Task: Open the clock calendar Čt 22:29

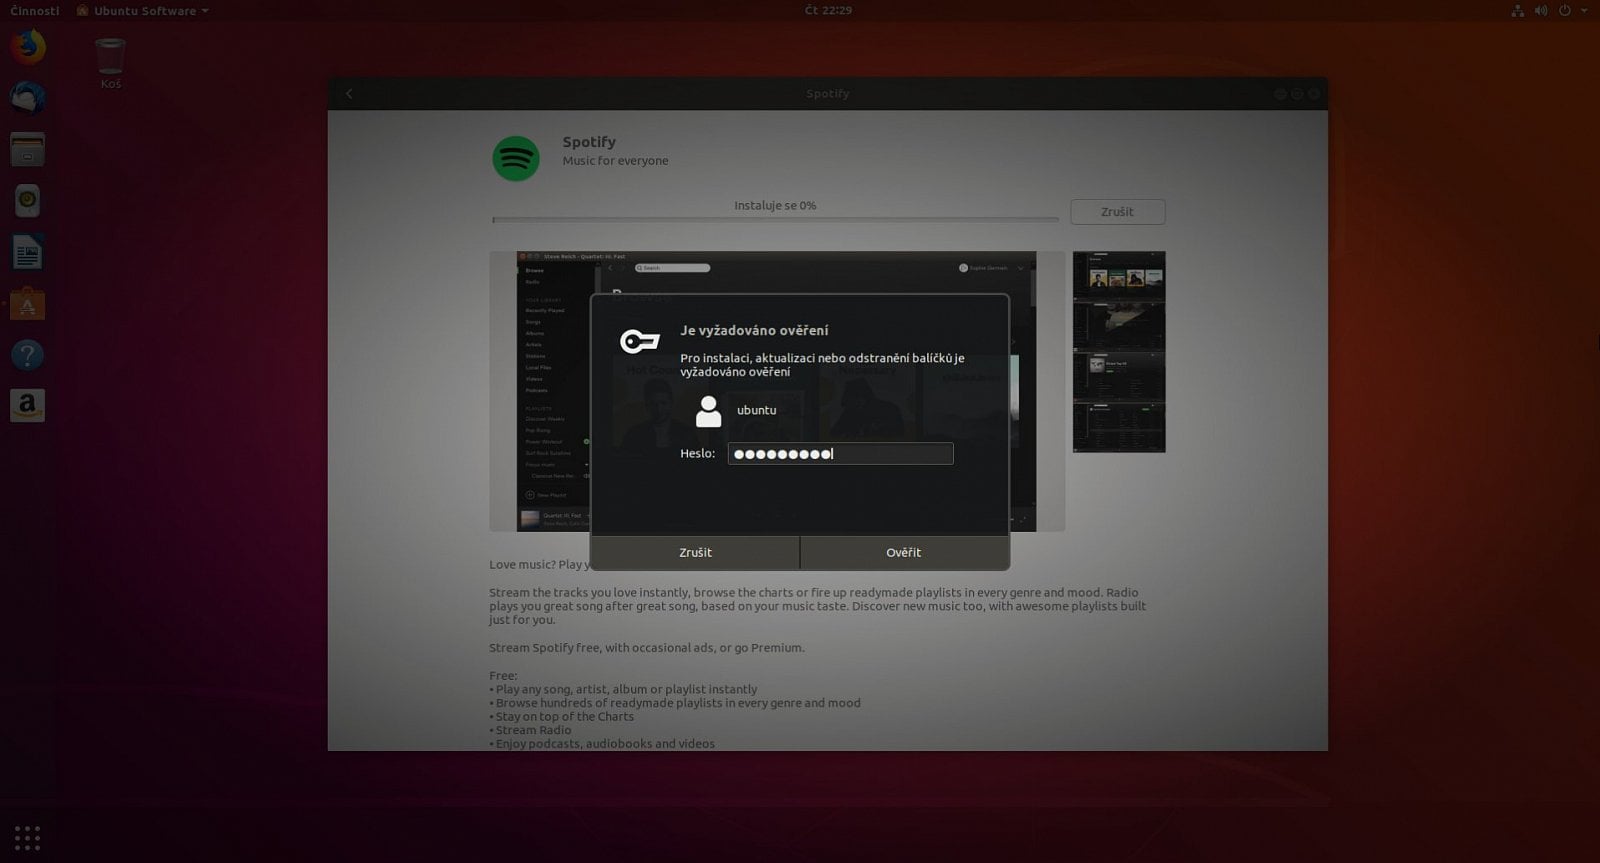Action: [x=828, y=10]
